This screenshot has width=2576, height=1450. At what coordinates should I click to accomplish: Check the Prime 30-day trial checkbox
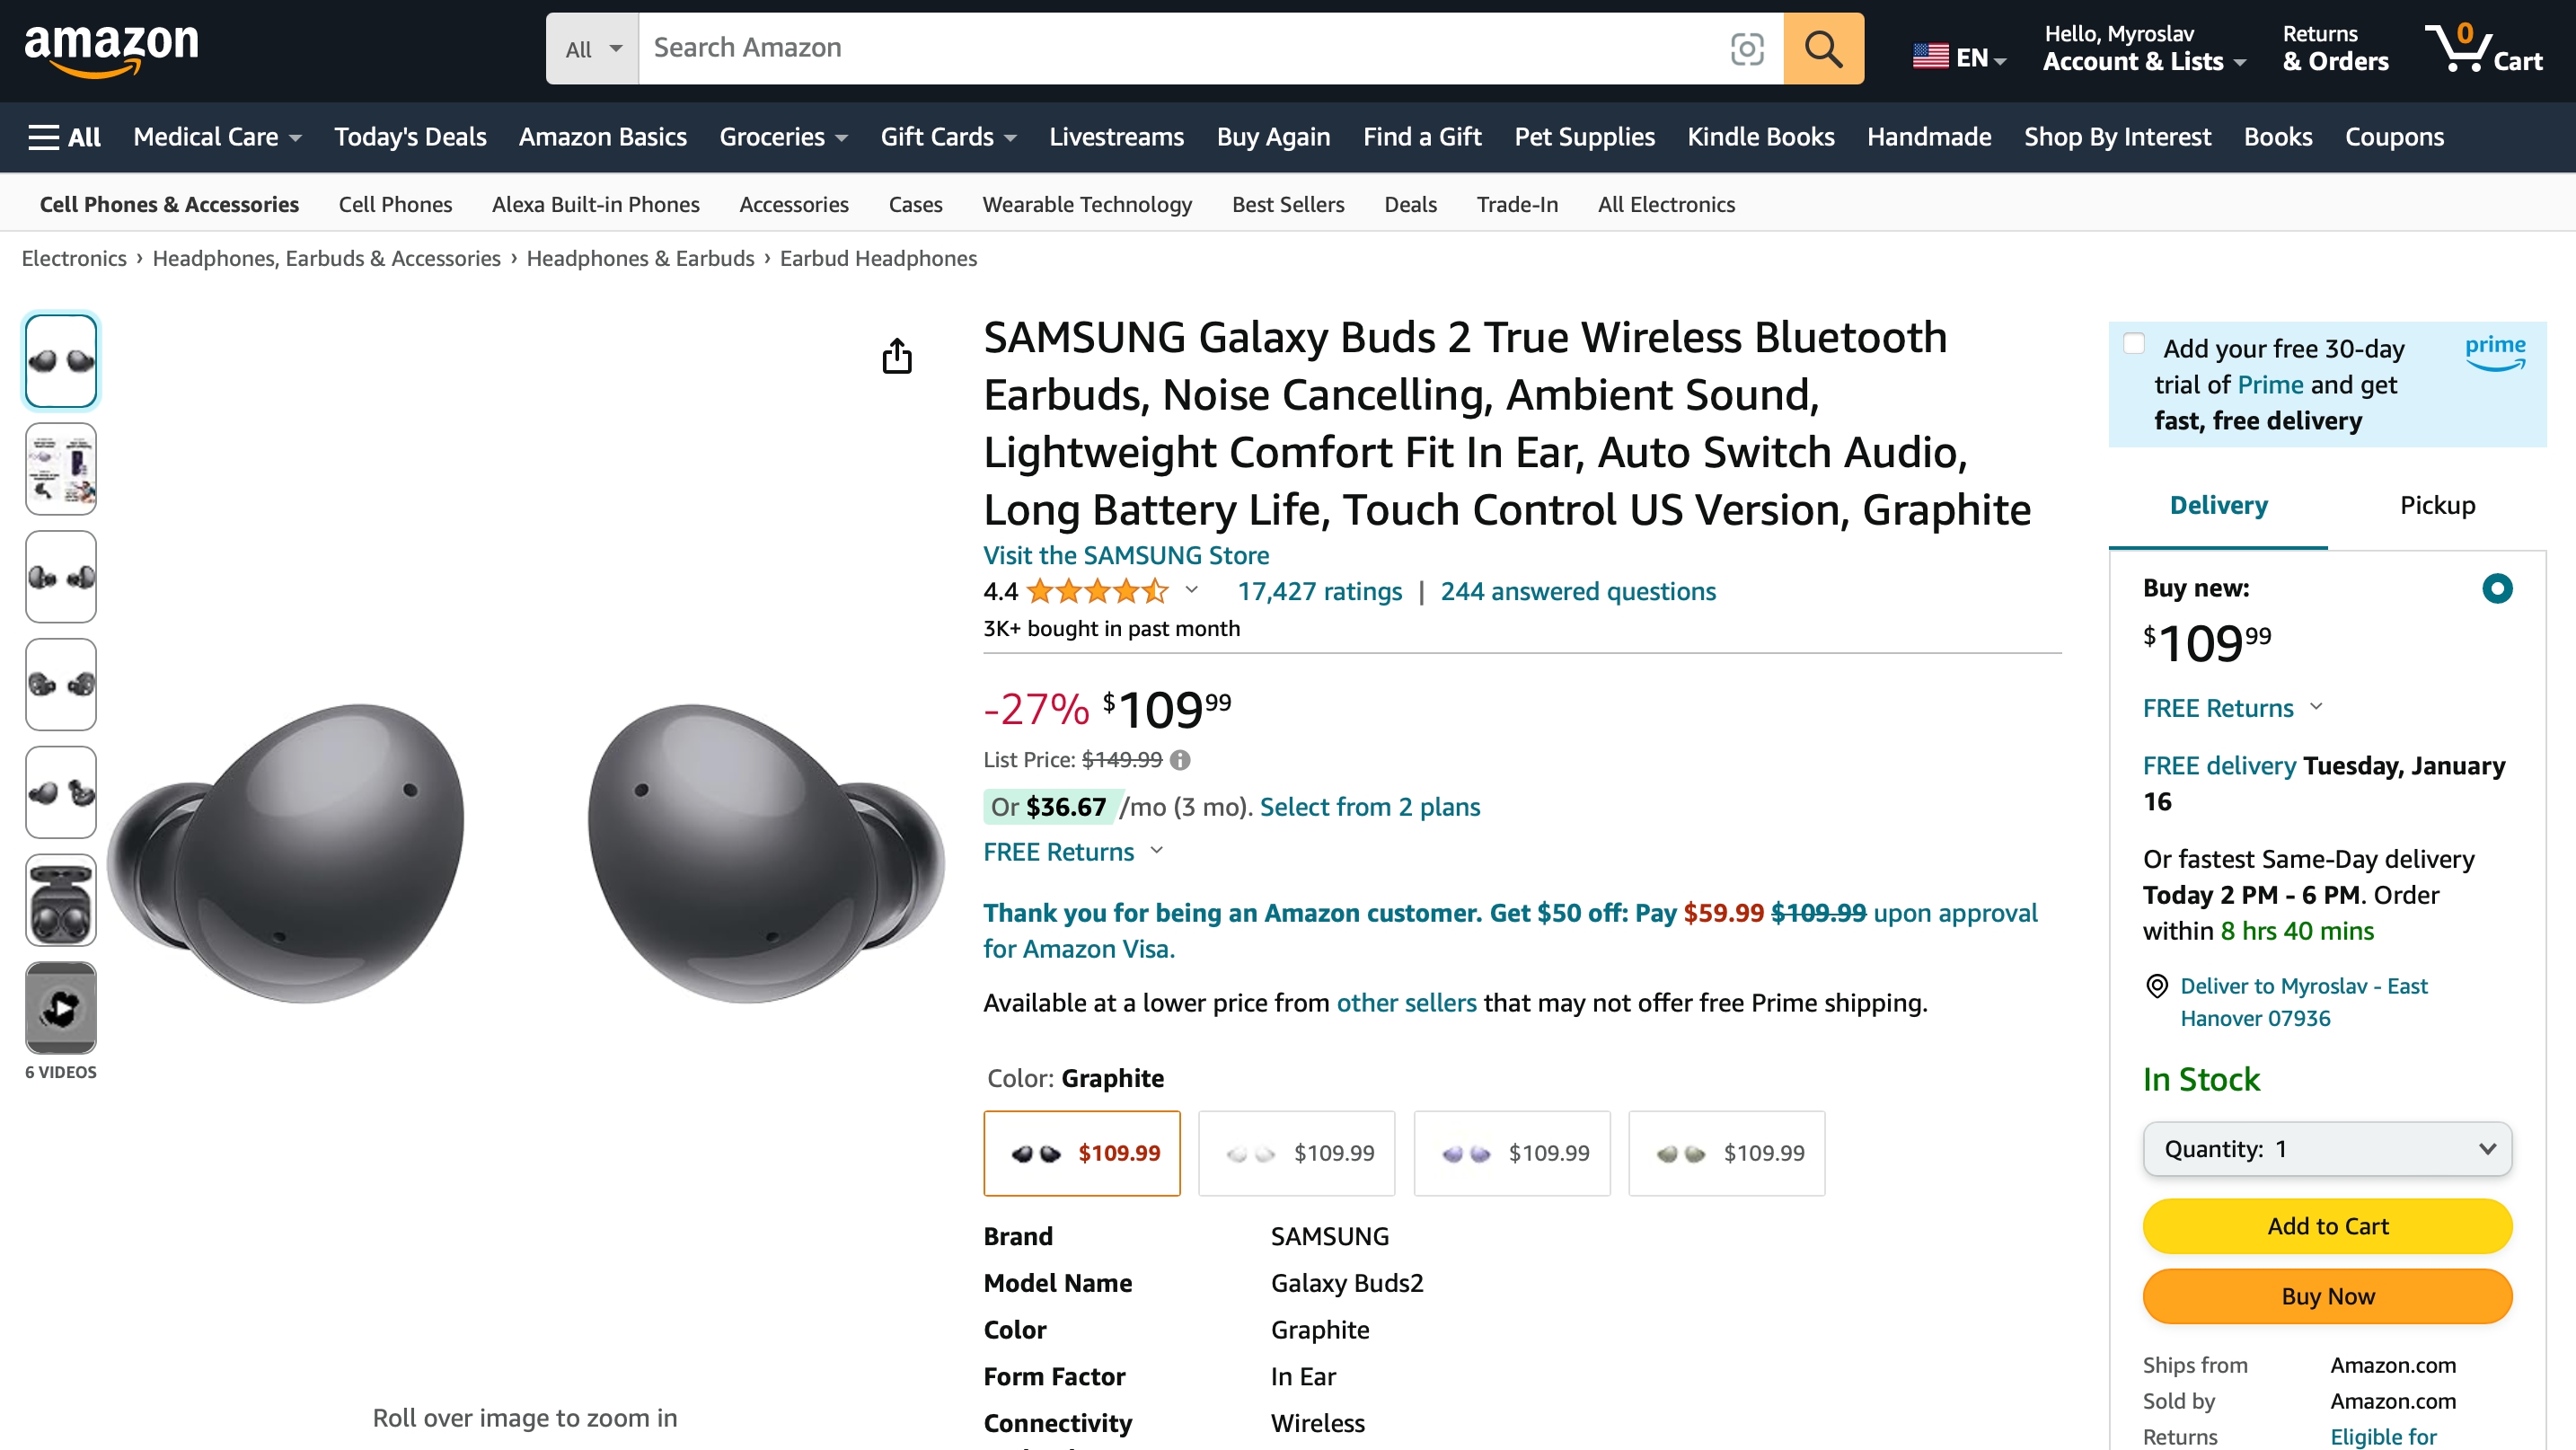click(x=2134, y=344)
